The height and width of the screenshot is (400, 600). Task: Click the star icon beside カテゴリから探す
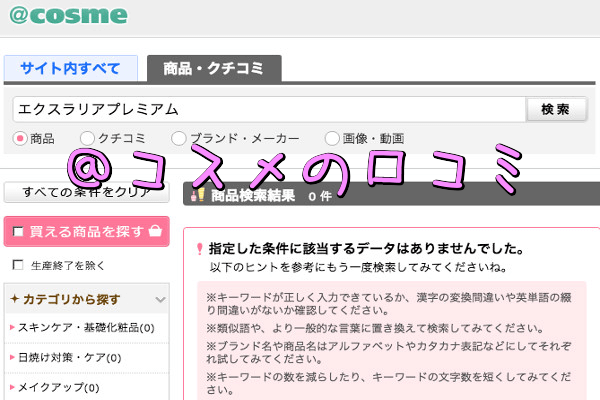pos(15,299)
